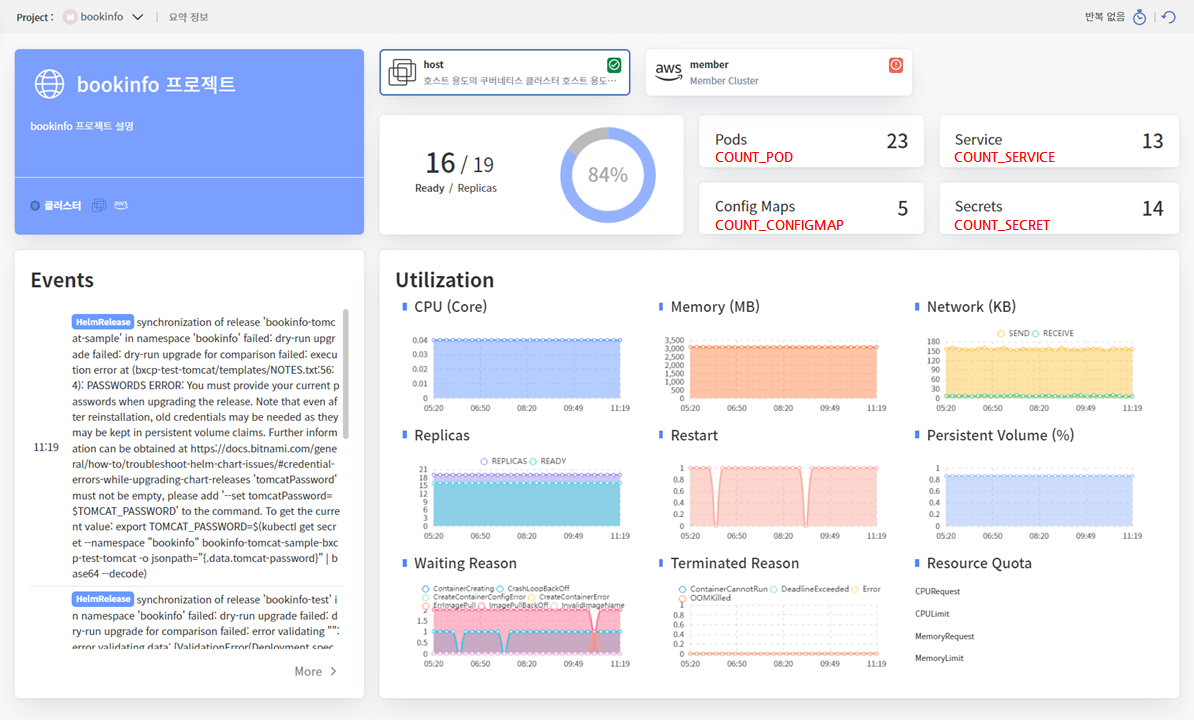Screen dimensions: 1194x720
Task: Select the 요약 정보 tab
Action: [x=188, y=17]
